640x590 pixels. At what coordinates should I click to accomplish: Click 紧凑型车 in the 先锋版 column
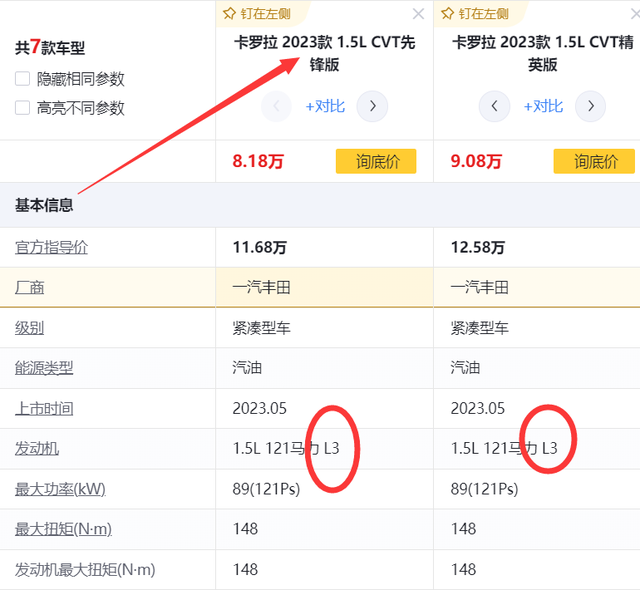tap(261, 328)
